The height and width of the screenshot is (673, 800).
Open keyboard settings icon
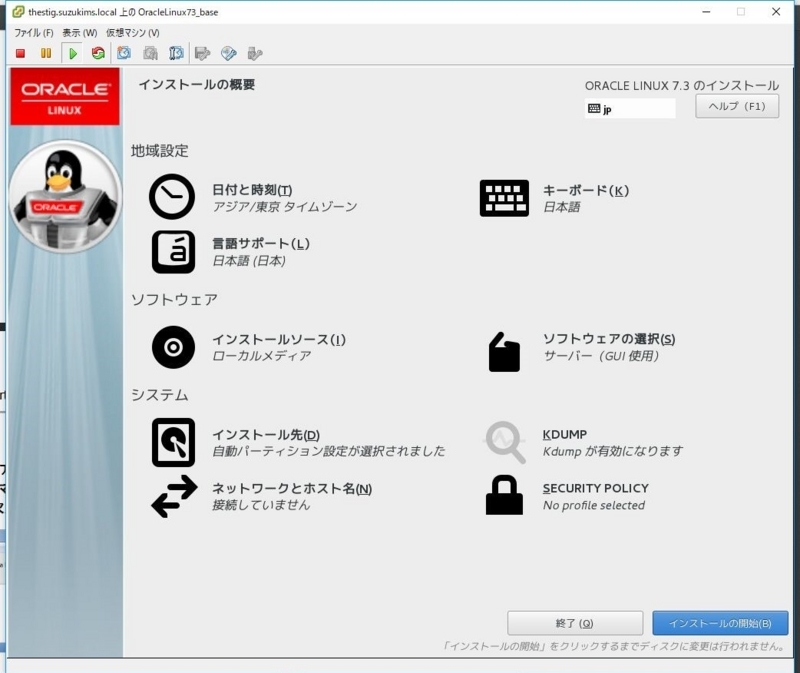click(504, 198)
